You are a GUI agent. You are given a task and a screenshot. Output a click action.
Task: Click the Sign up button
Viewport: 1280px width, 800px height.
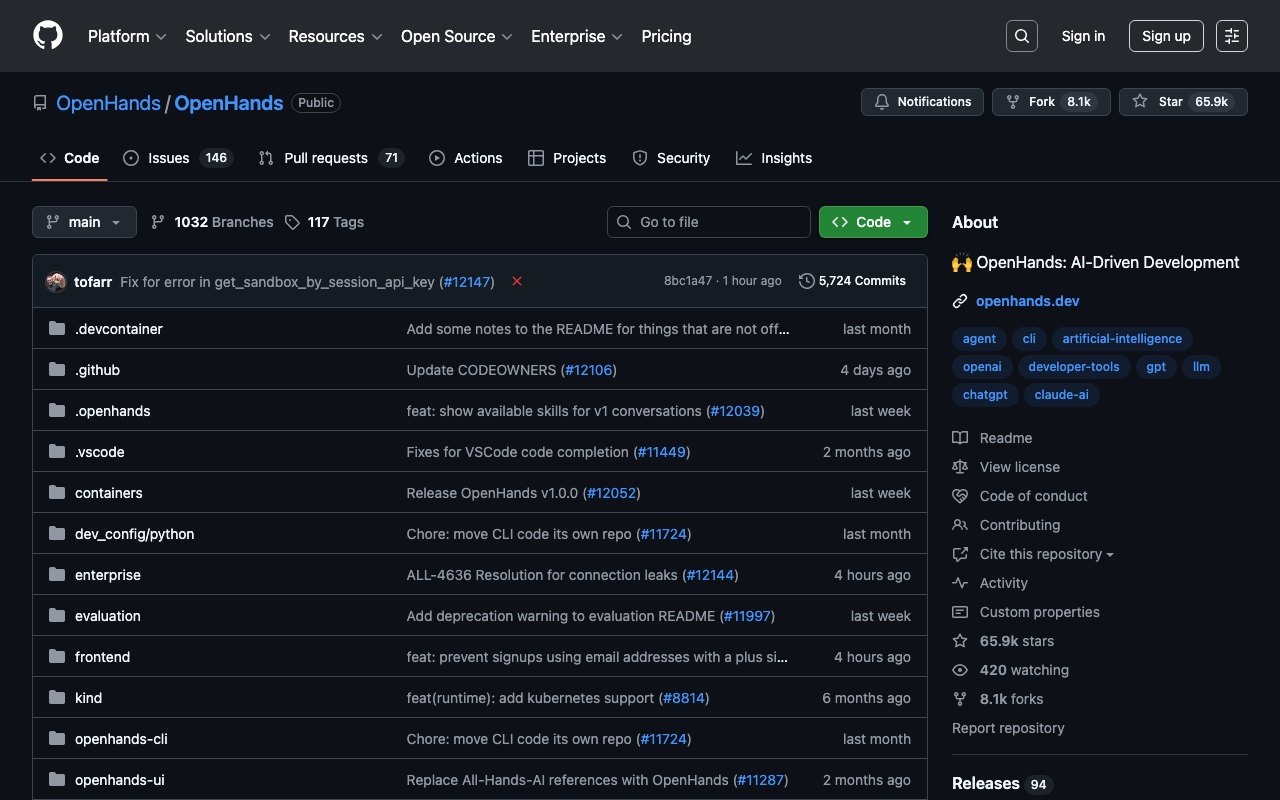pyautogui.click(x=1165, y=36)
